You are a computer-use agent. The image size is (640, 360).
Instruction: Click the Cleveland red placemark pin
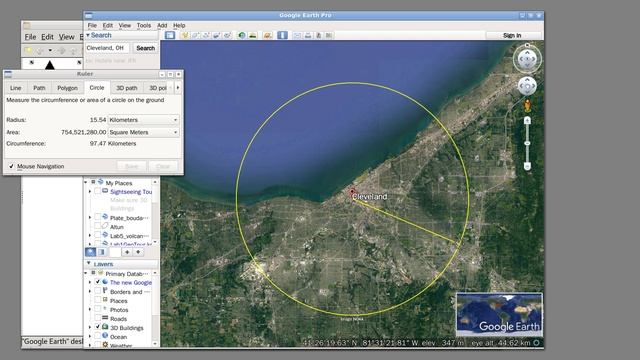pyautogui.click(x=352, y=192)
